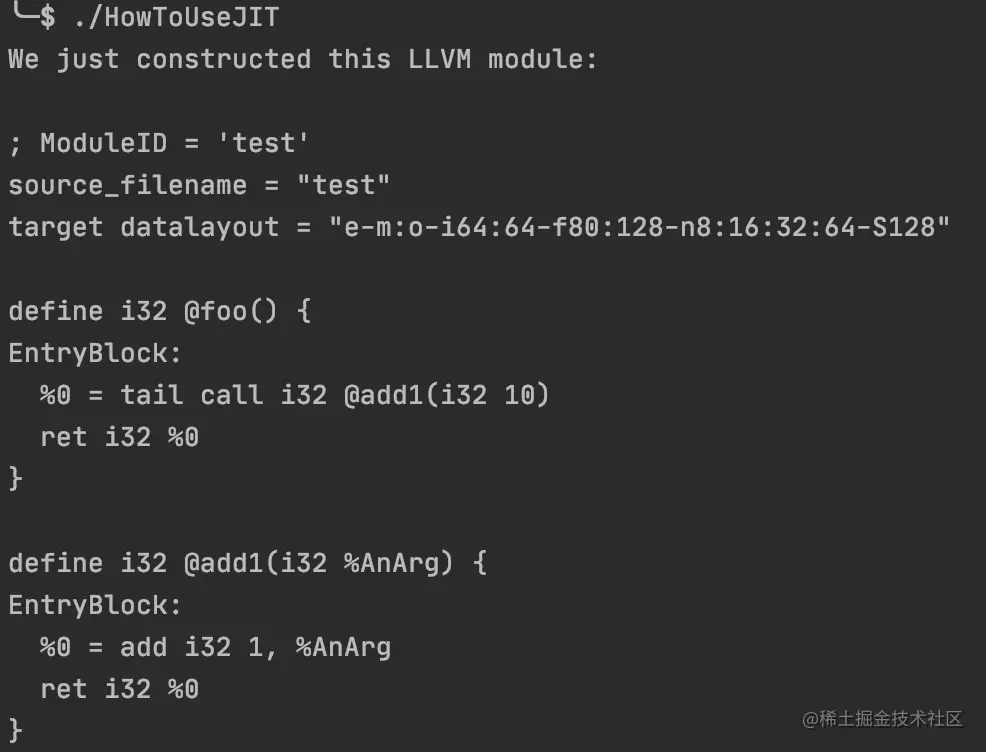Click the first 'ret i32 %0' line
This screenshot has width=986, height=752.
point(119,437)
